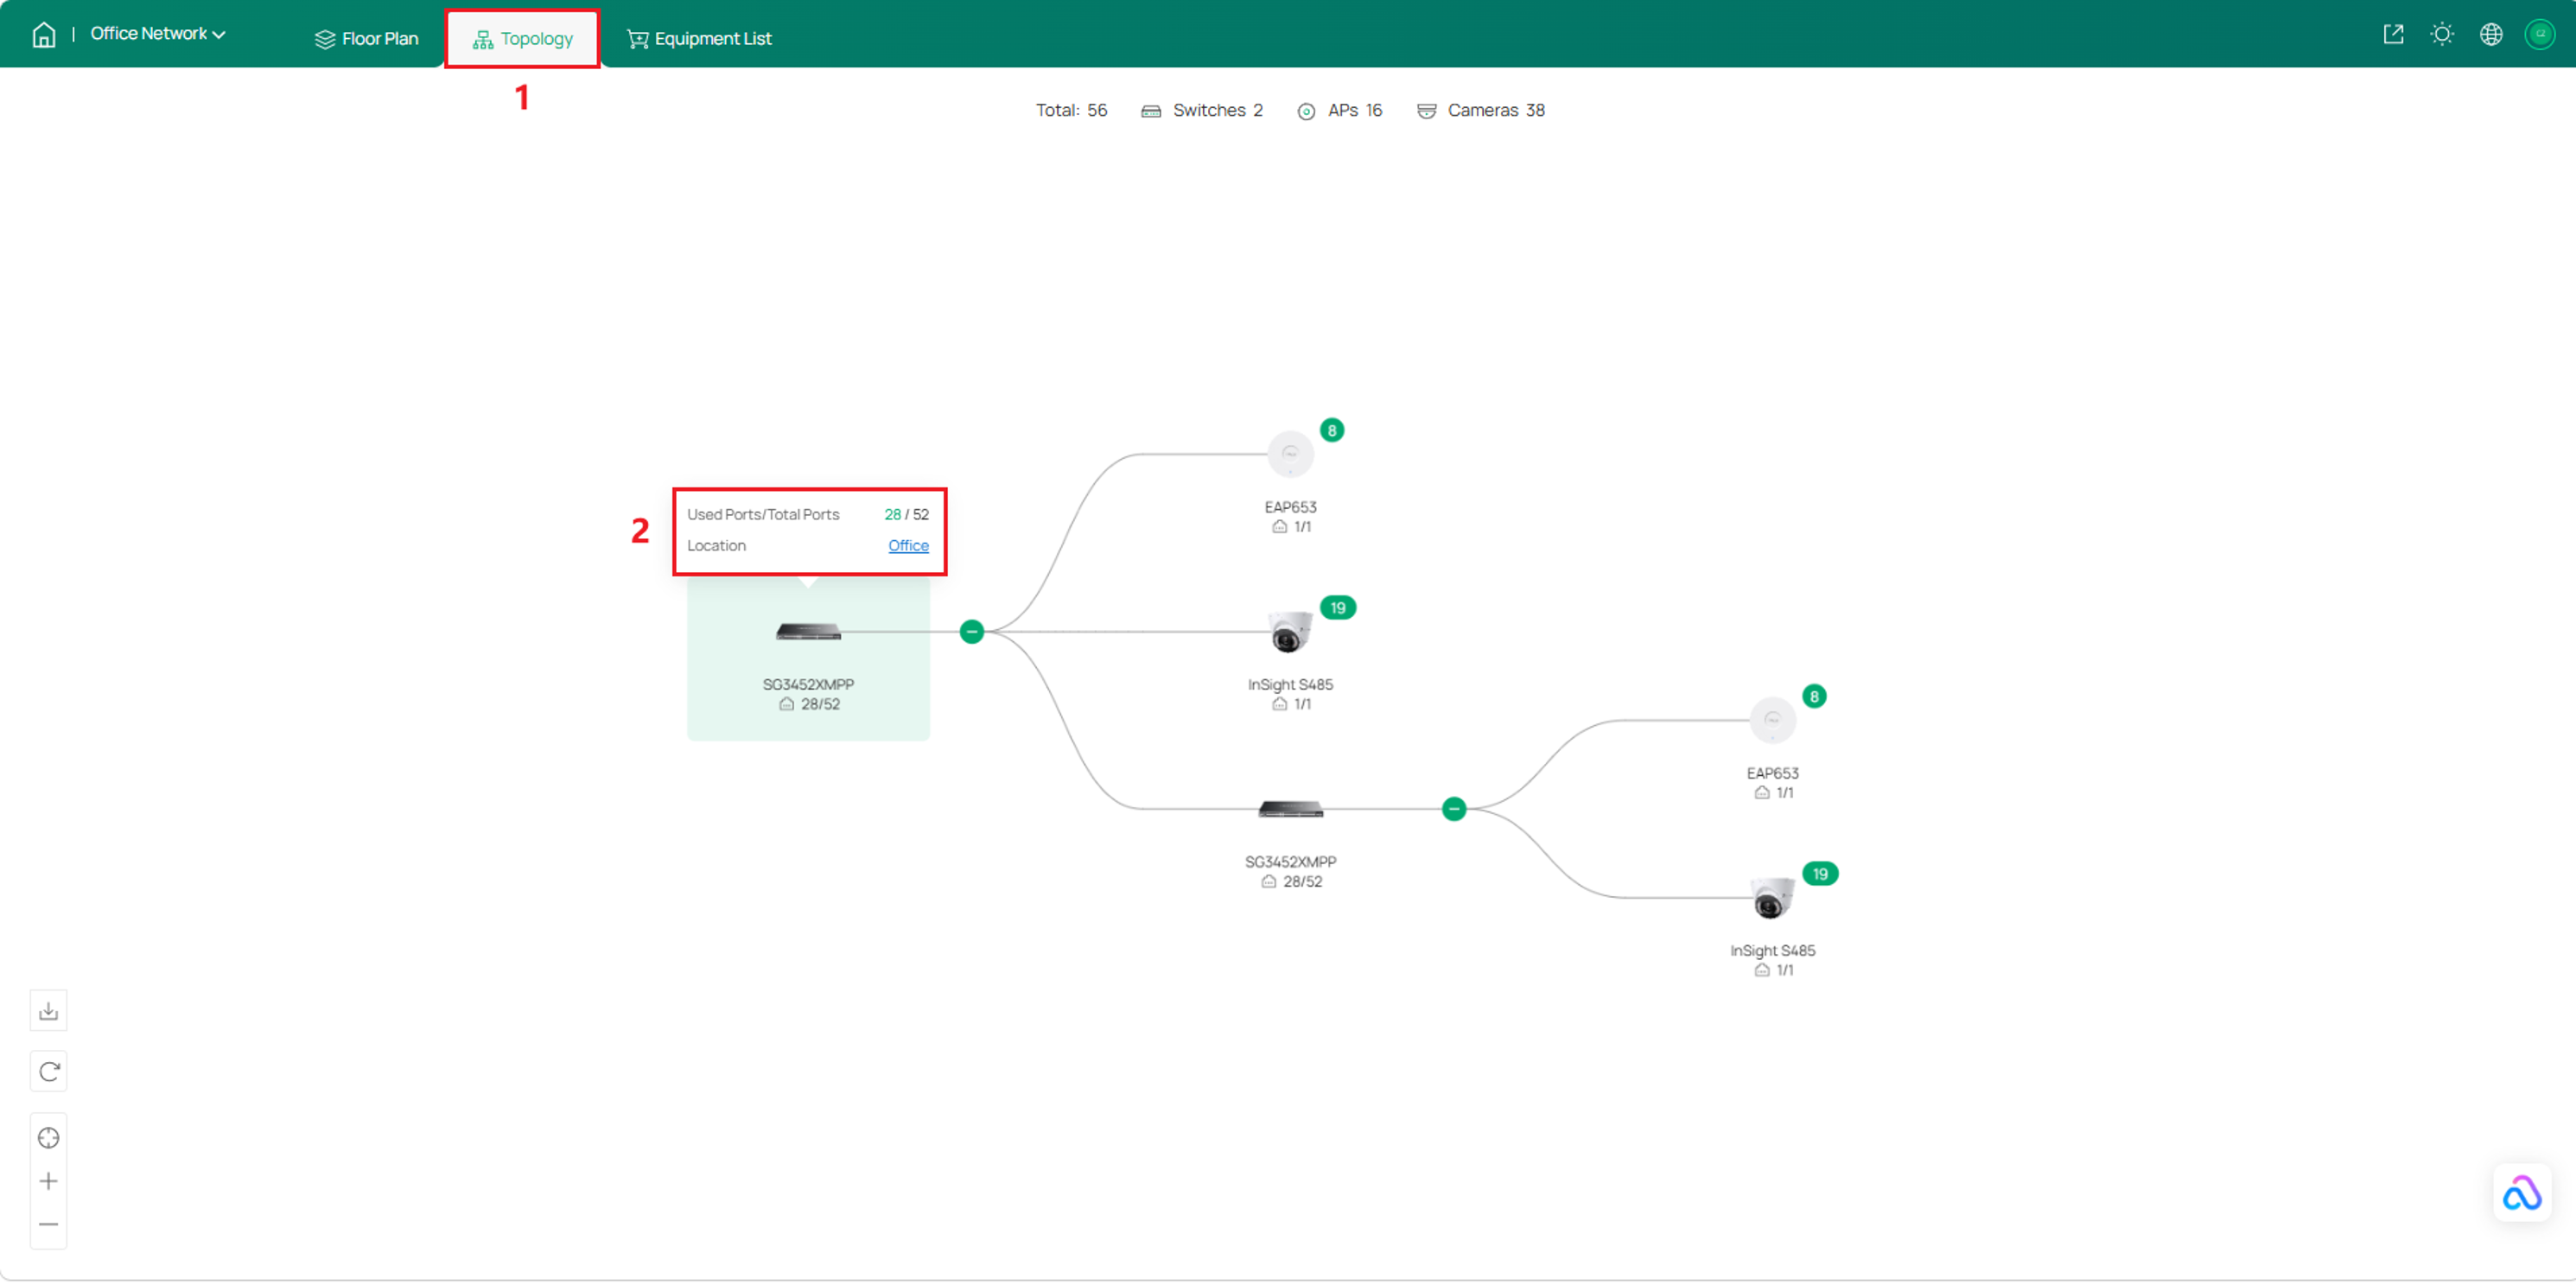Image resolution: width=2576 pixels, height=1285 pixels.
Task: Click the Switches 2 summary
Action: pos(1202,110)
